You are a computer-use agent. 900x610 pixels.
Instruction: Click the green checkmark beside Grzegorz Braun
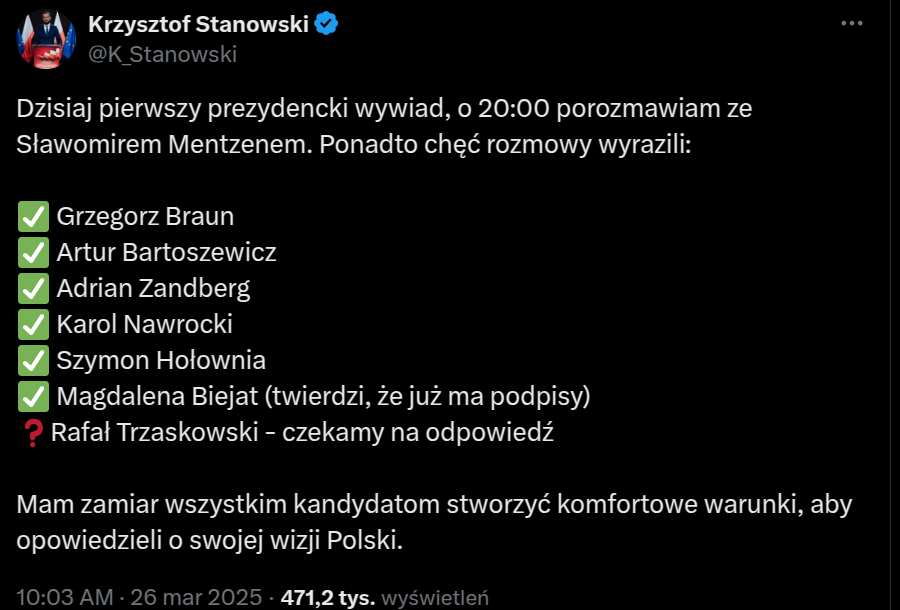(33, 216)
